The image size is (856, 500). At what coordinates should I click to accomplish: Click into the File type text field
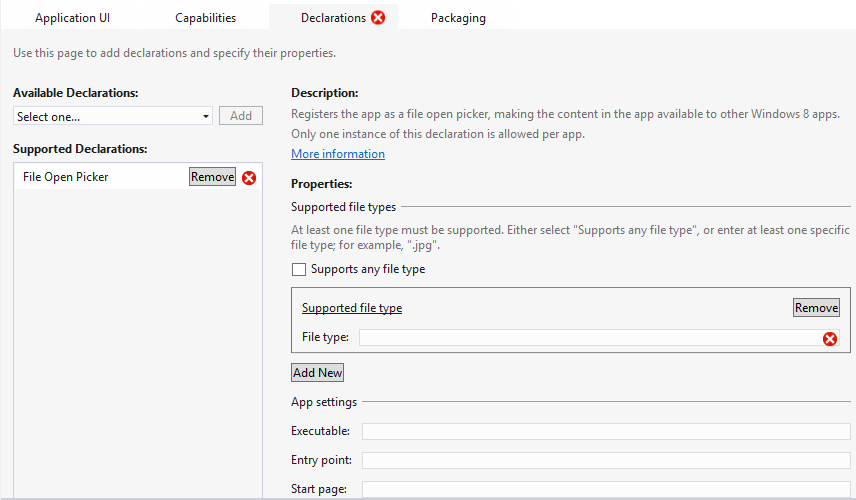tap(590, 338)
